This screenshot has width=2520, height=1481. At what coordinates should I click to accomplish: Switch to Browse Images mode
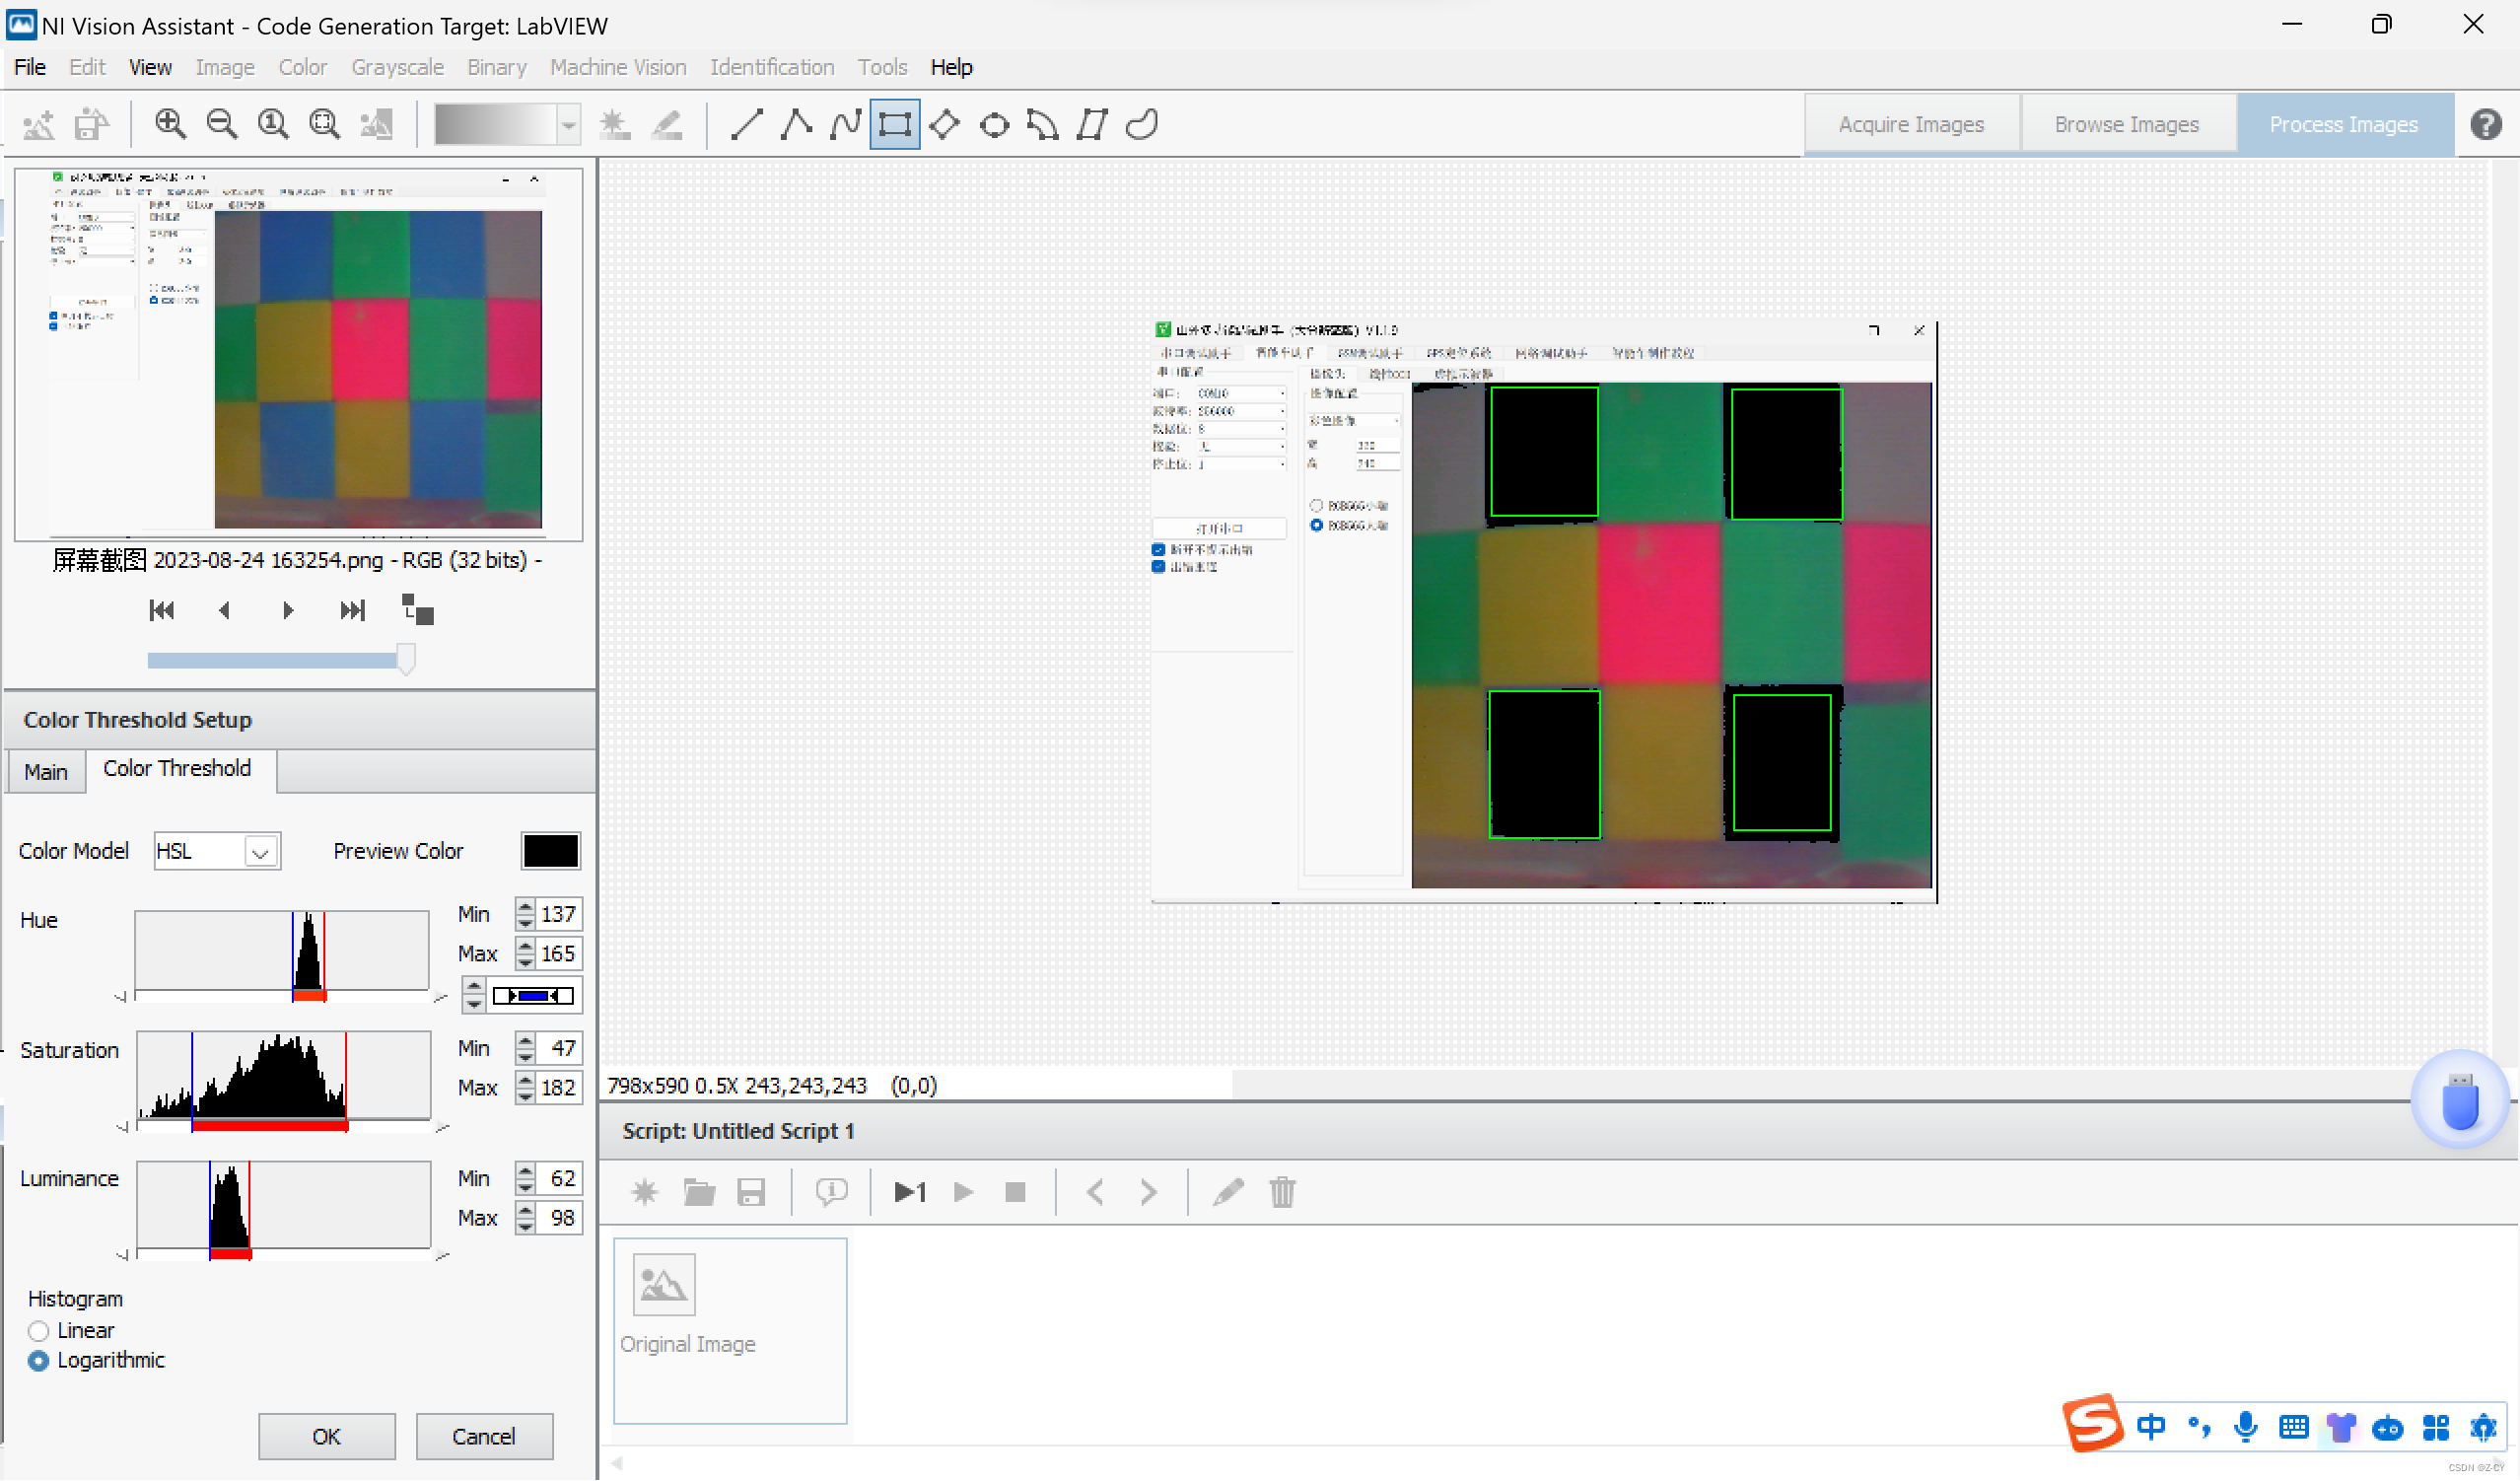click(x=2126, y=125)
